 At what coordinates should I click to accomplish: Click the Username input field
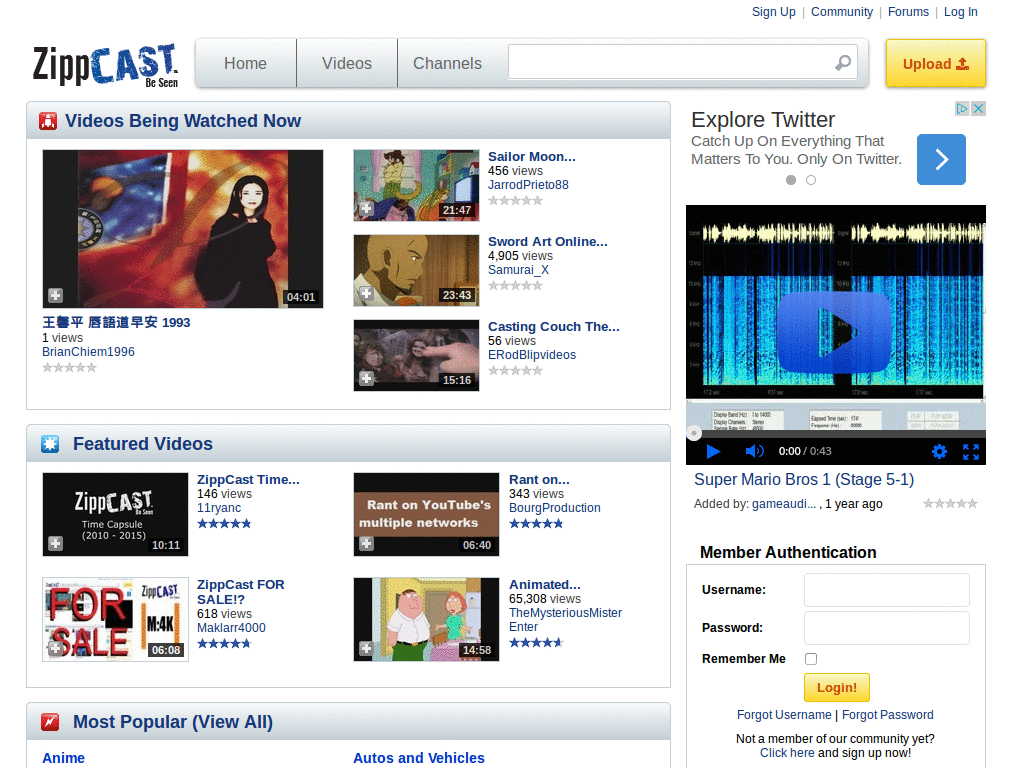[887, 590]
